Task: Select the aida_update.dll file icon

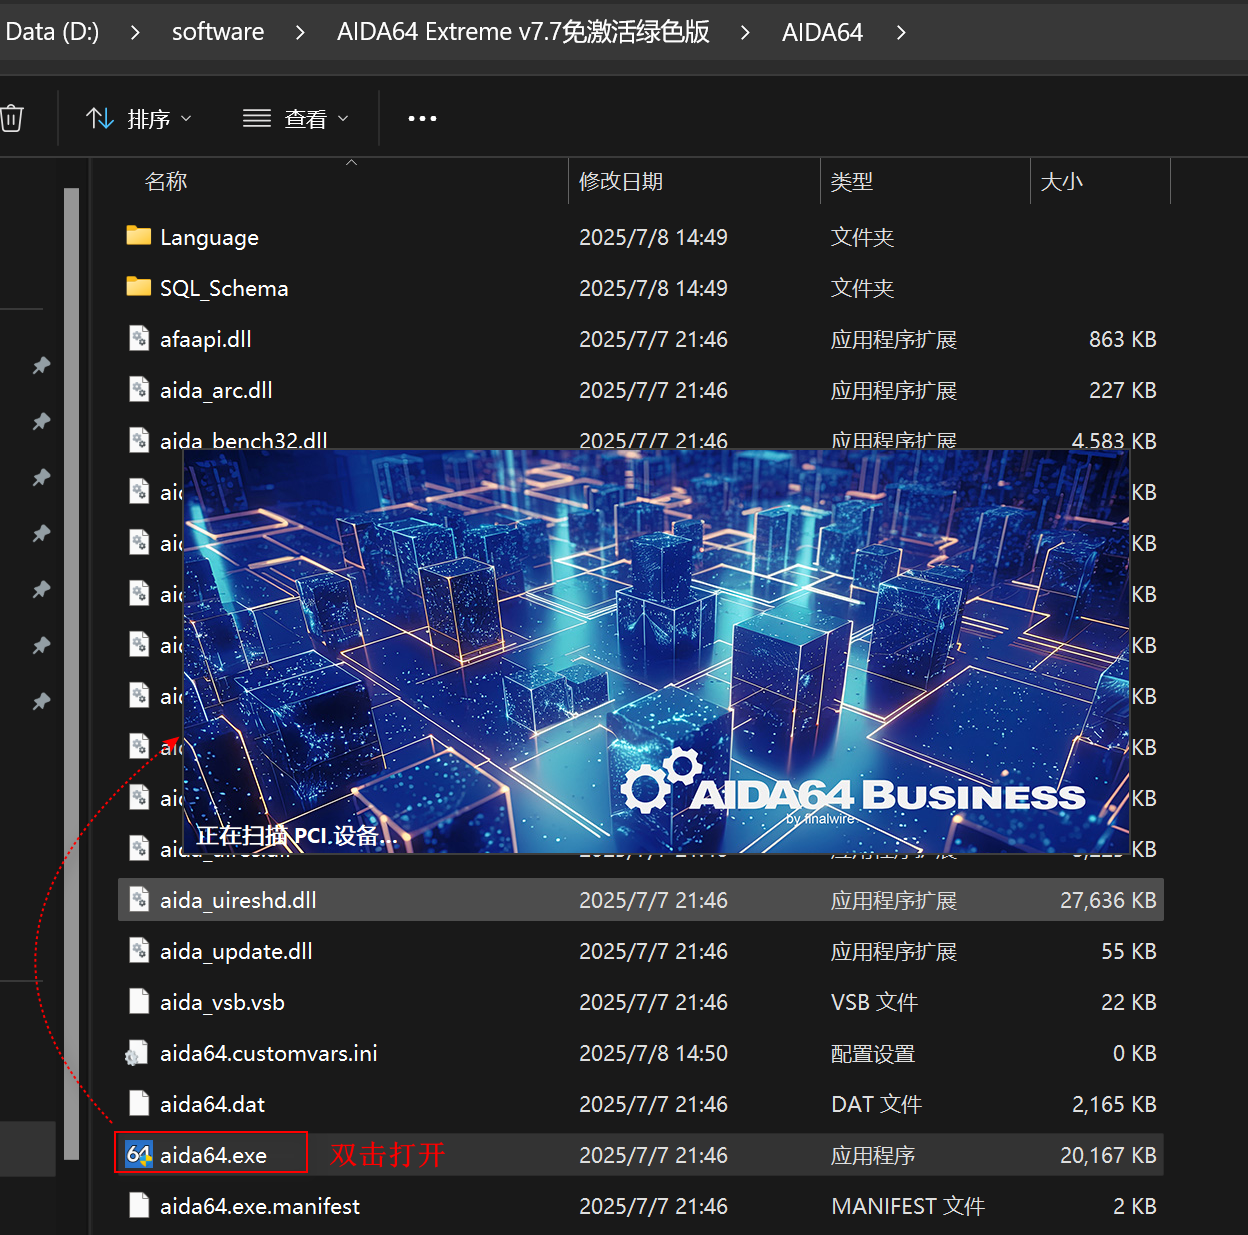Action: tap(139, 950)
